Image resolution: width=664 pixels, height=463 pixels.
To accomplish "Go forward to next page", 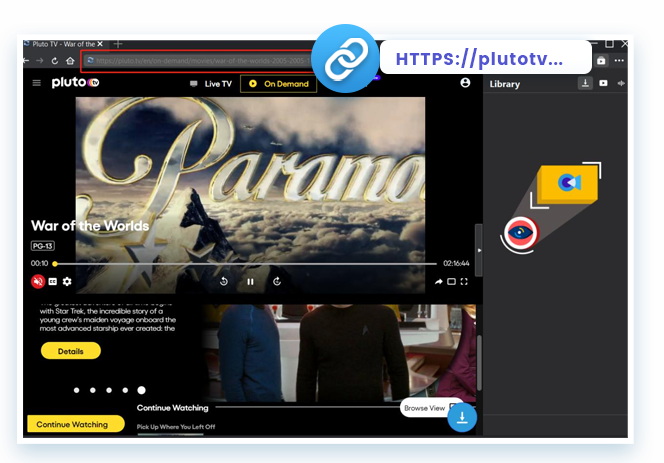I will click(x=40, y=61).
